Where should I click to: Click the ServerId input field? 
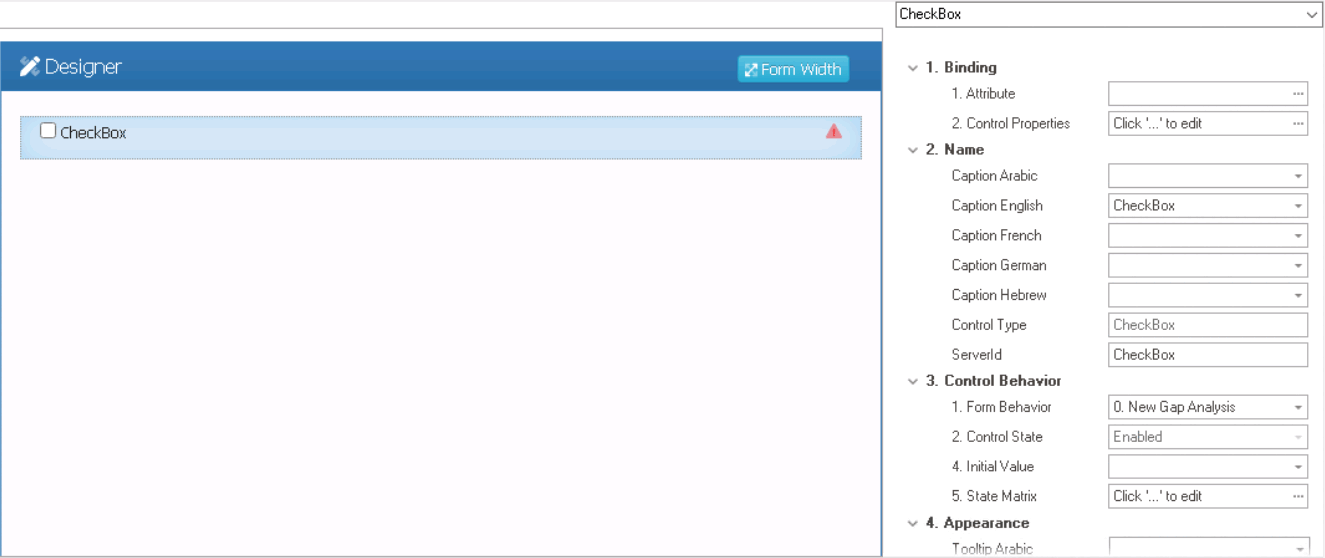(1208, 355)
